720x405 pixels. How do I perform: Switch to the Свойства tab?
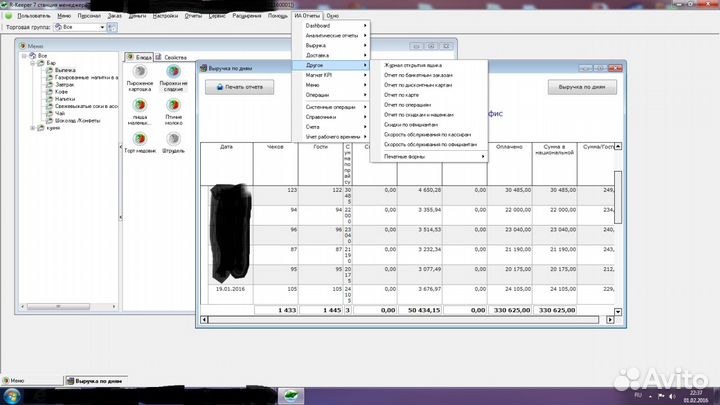pyautogui.click(x=173, y=57)
